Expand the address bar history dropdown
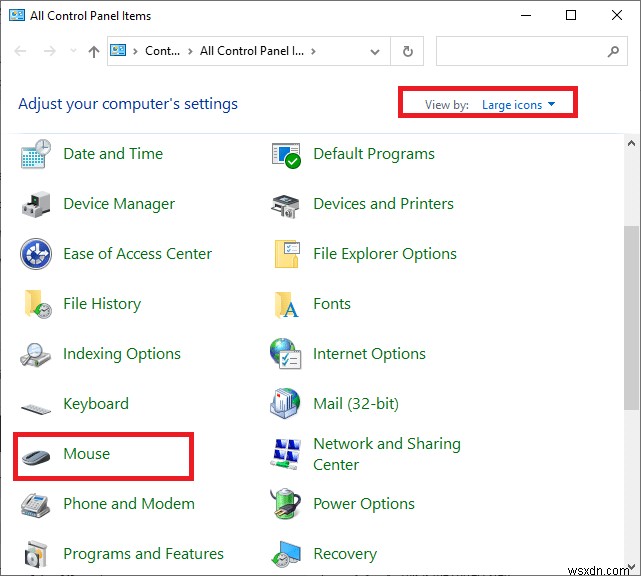 374,52
